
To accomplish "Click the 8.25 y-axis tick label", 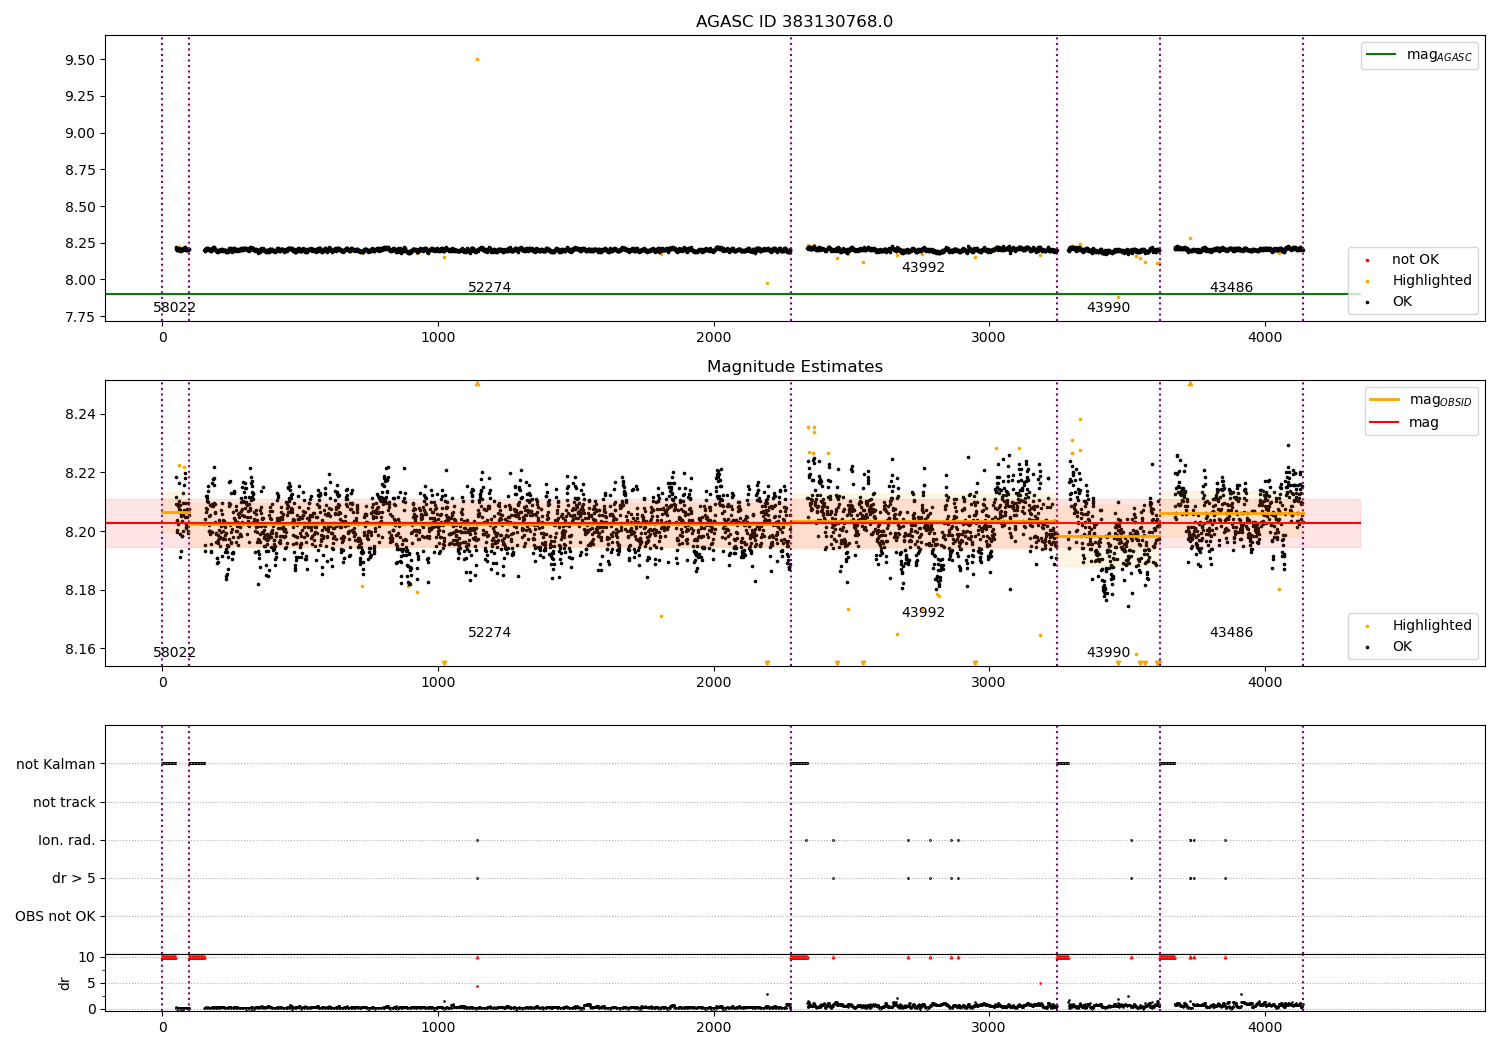I will [x=79, y=243].
